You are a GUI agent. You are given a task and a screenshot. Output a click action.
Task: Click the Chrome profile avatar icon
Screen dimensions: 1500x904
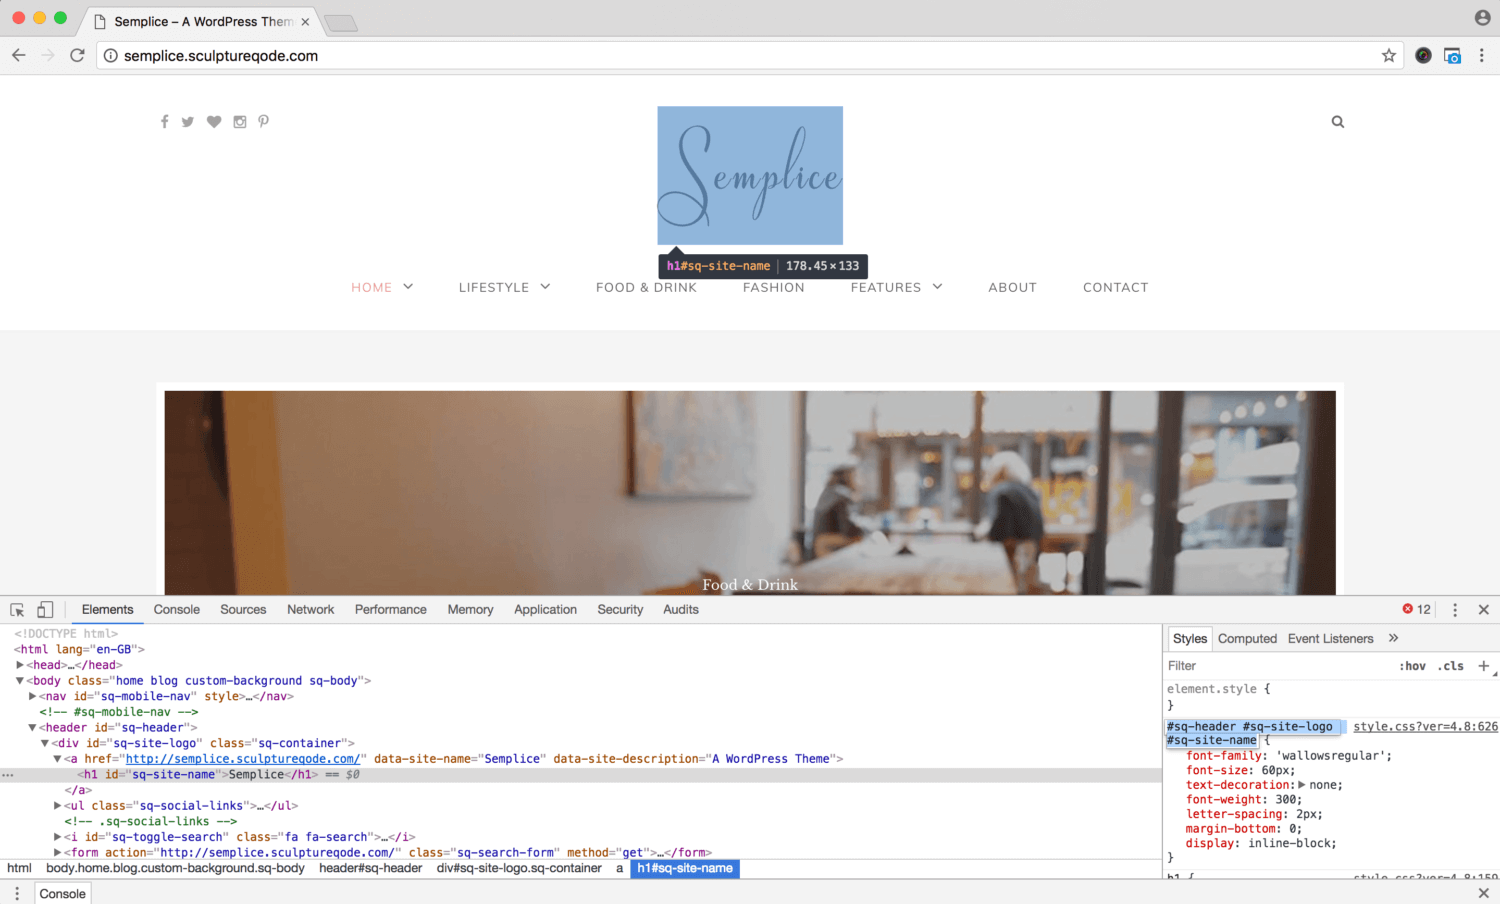(1483, 18)
